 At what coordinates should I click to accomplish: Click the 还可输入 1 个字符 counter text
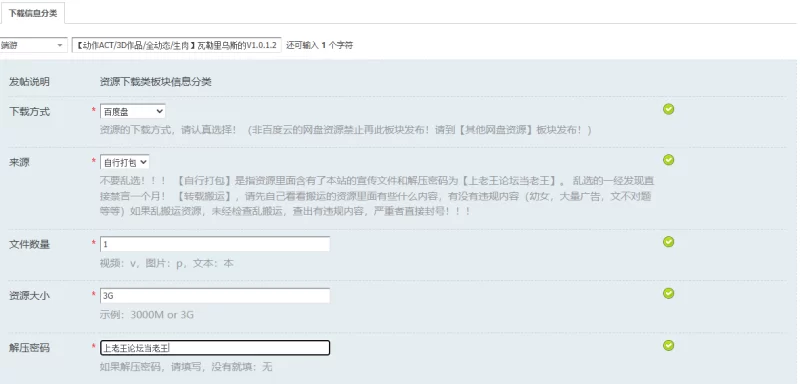319,45
